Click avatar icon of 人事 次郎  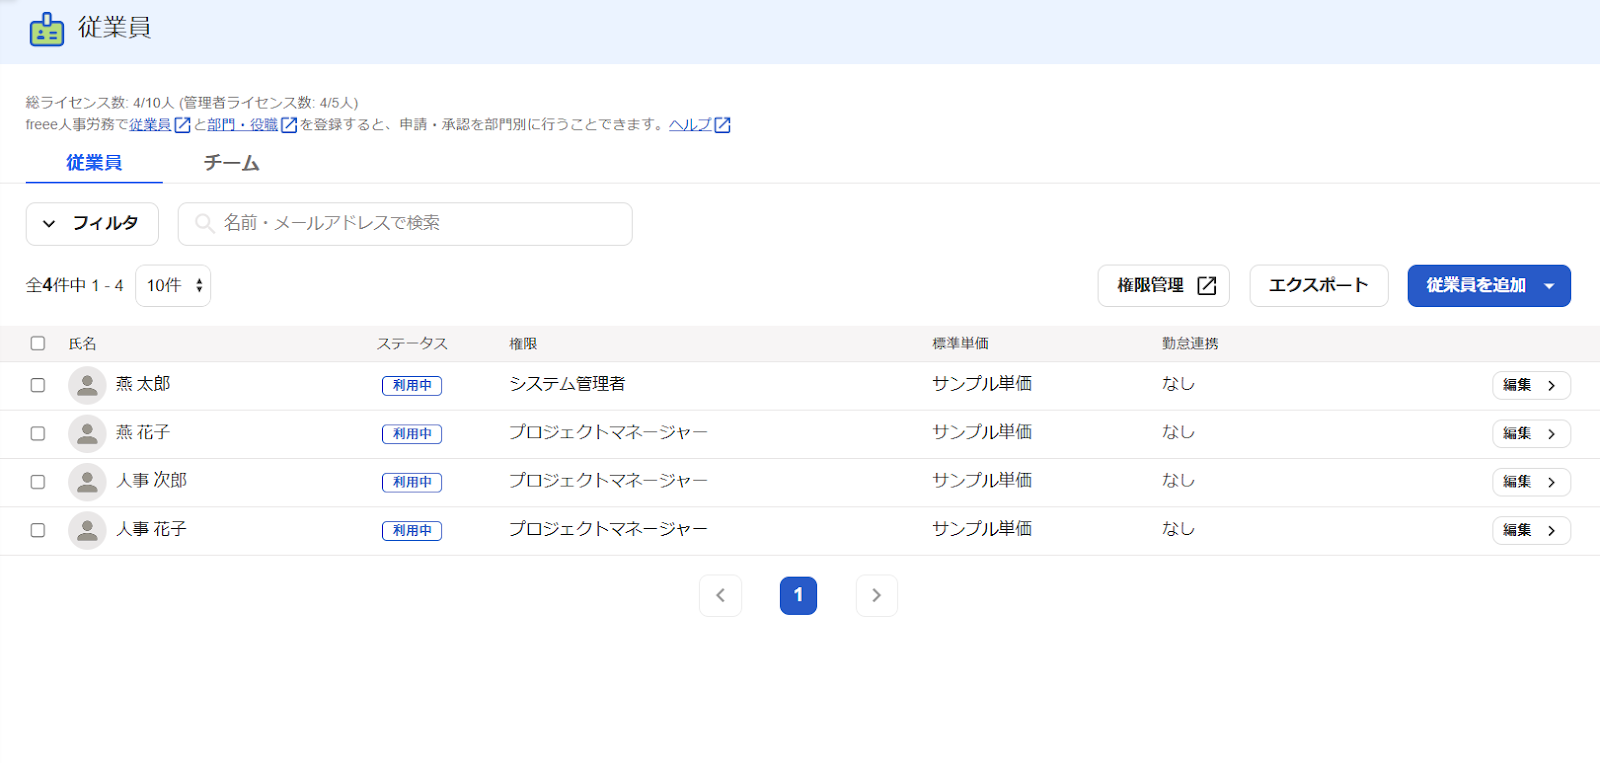pos(87,482)
